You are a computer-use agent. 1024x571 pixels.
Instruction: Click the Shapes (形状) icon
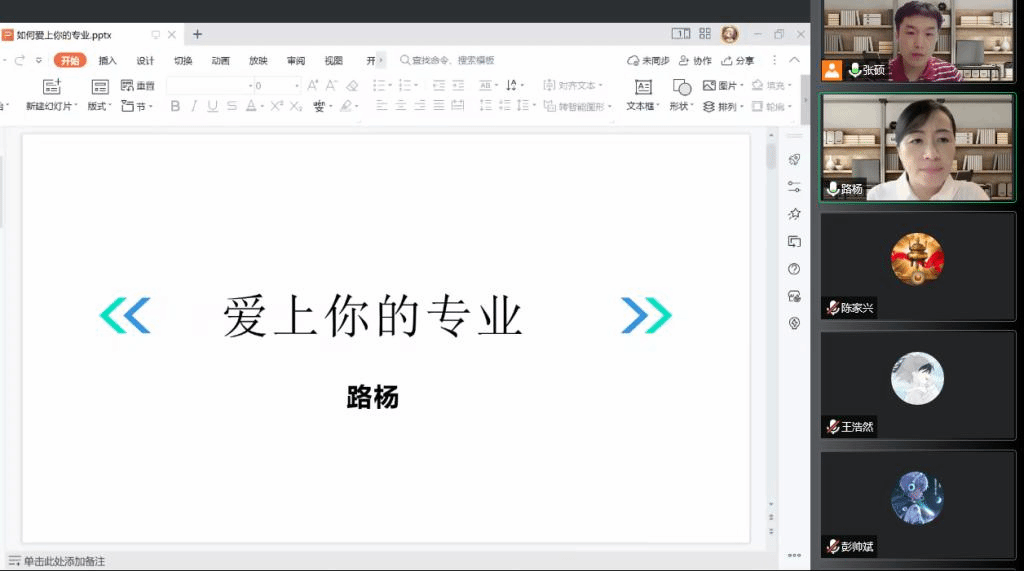click(x=681, y=87)
